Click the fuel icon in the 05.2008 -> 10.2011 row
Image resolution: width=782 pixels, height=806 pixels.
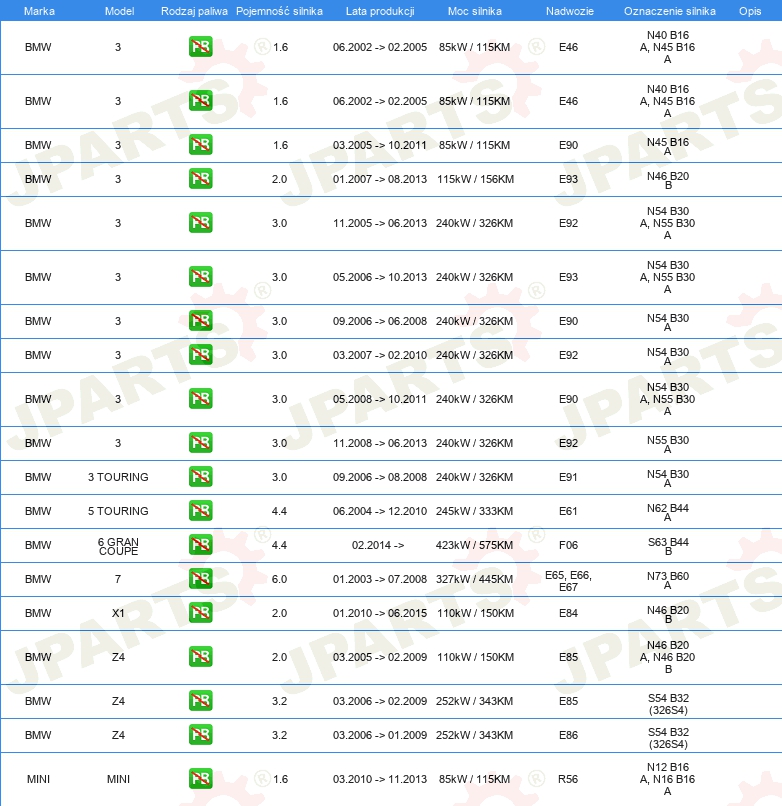[201, 398]
